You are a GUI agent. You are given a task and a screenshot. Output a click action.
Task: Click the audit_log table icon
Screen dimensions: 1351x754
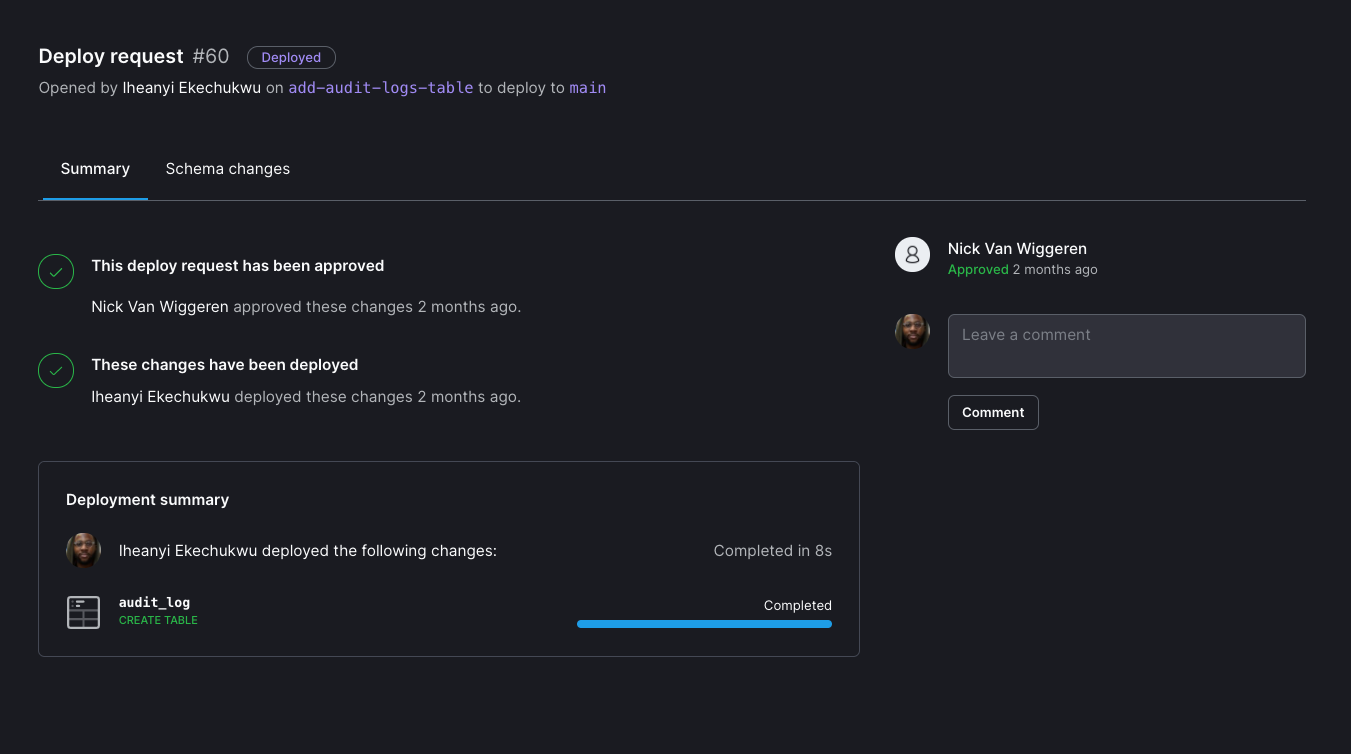click(84, 611)
